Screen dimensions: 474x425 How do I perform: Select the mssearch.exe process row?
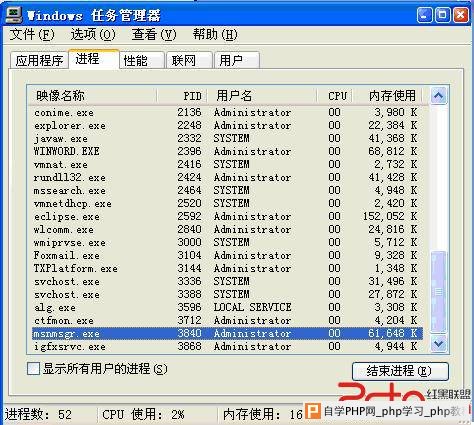tap(227, 190)
